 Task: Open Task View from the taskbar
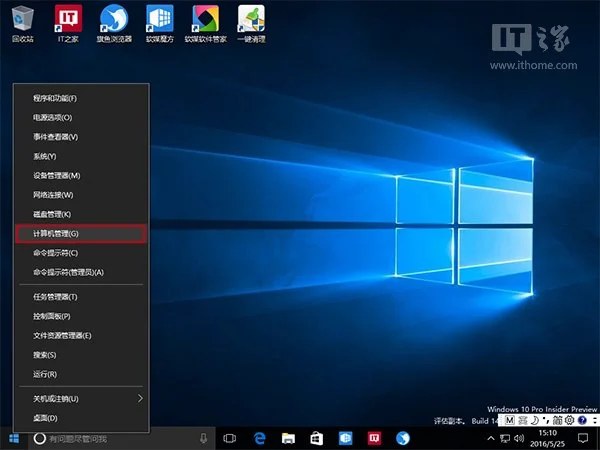(x=230, y=438)
